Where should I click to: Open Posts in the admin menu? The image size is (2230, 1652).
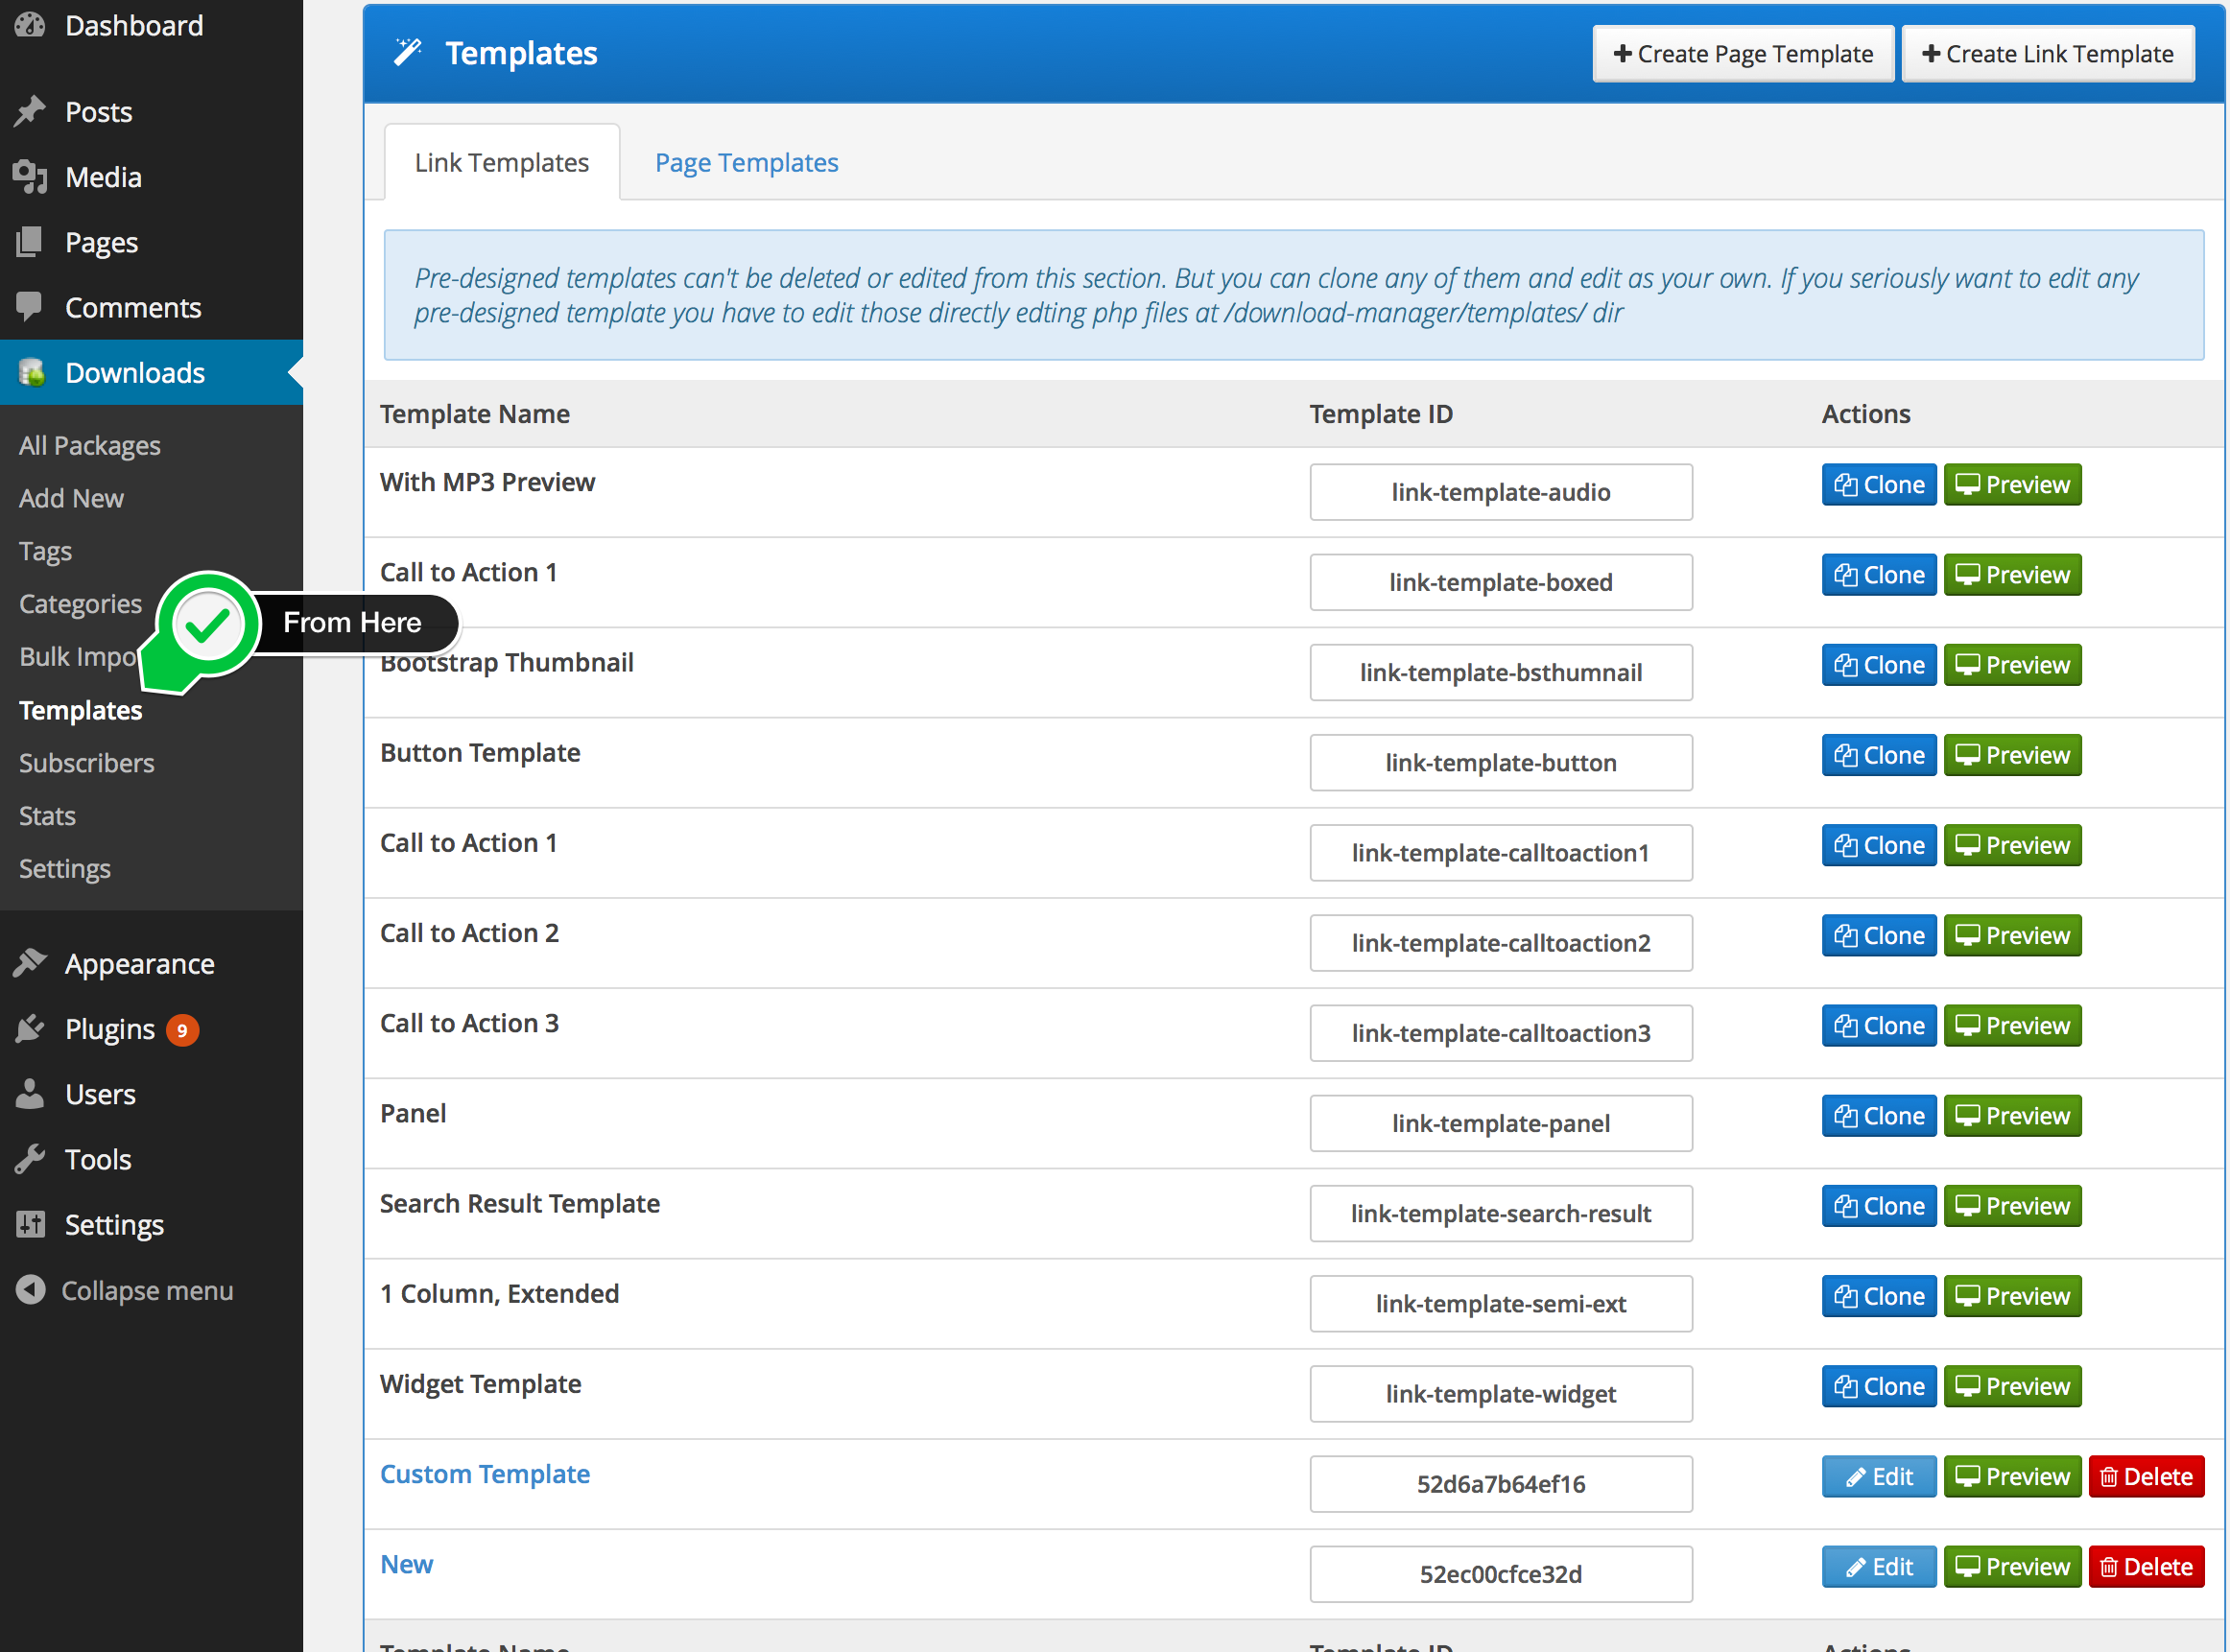98,112
